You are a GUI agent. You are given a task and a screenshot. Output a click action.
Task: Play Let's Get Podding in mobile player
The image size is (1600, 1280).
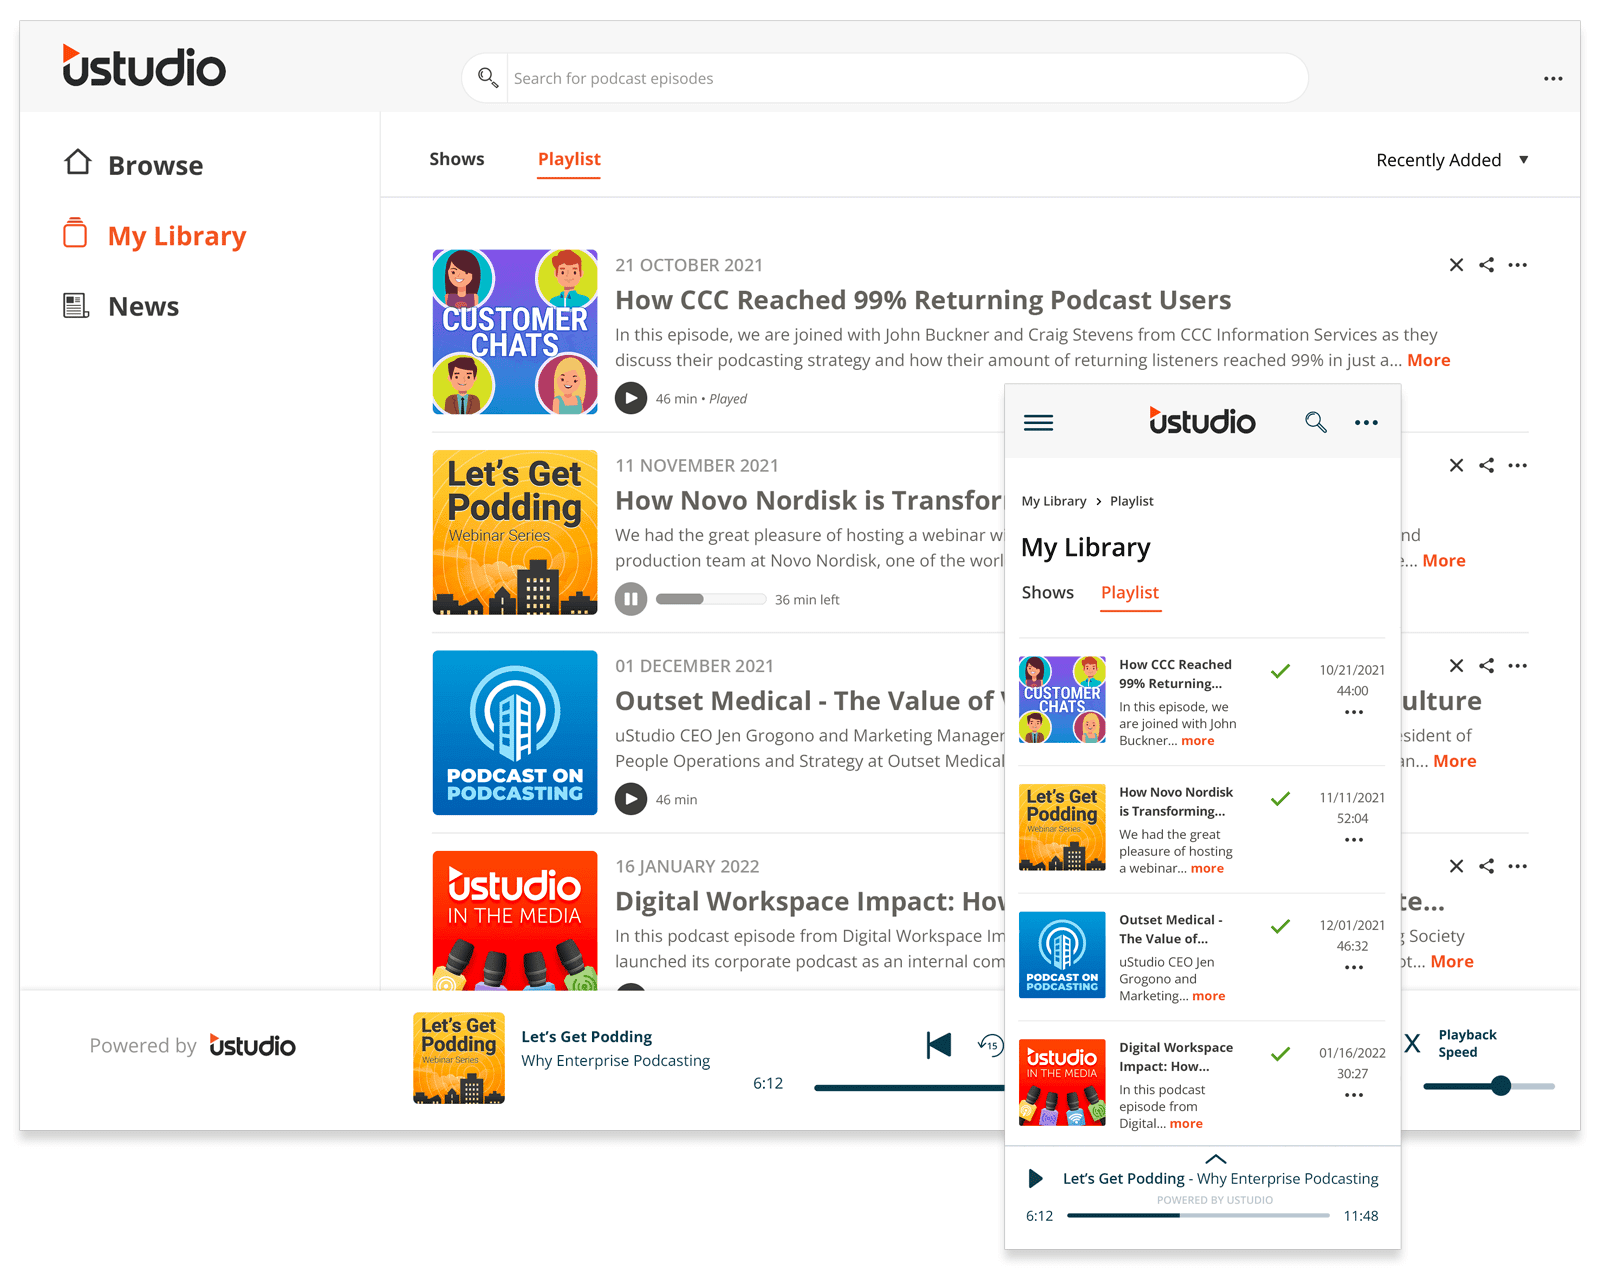pos(1036,1179)
